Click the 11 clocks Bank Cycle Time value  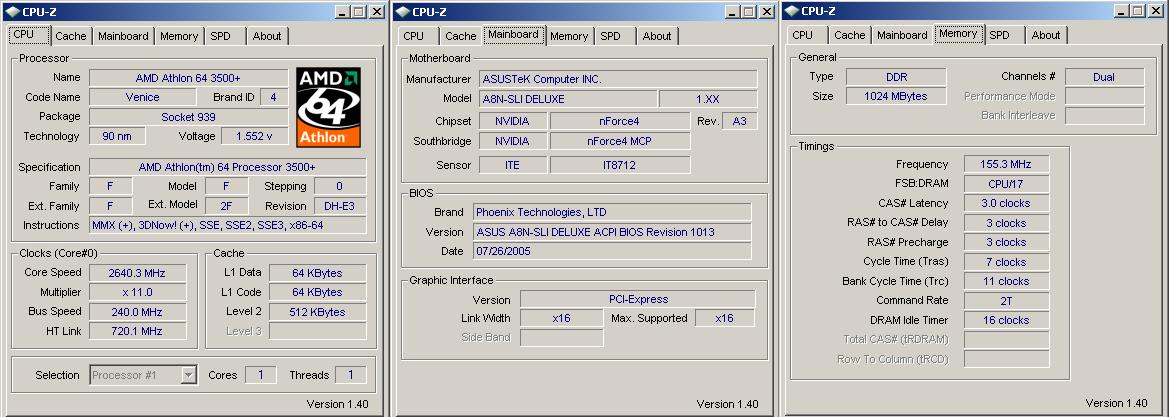coord(1006,281)
